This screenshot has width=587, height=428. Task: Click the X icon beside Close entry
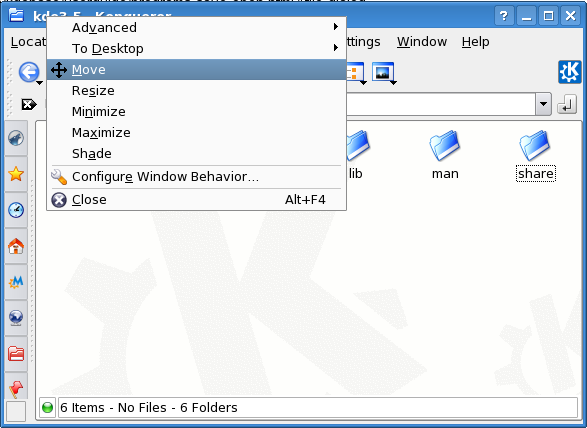click(x=59, y=200)
